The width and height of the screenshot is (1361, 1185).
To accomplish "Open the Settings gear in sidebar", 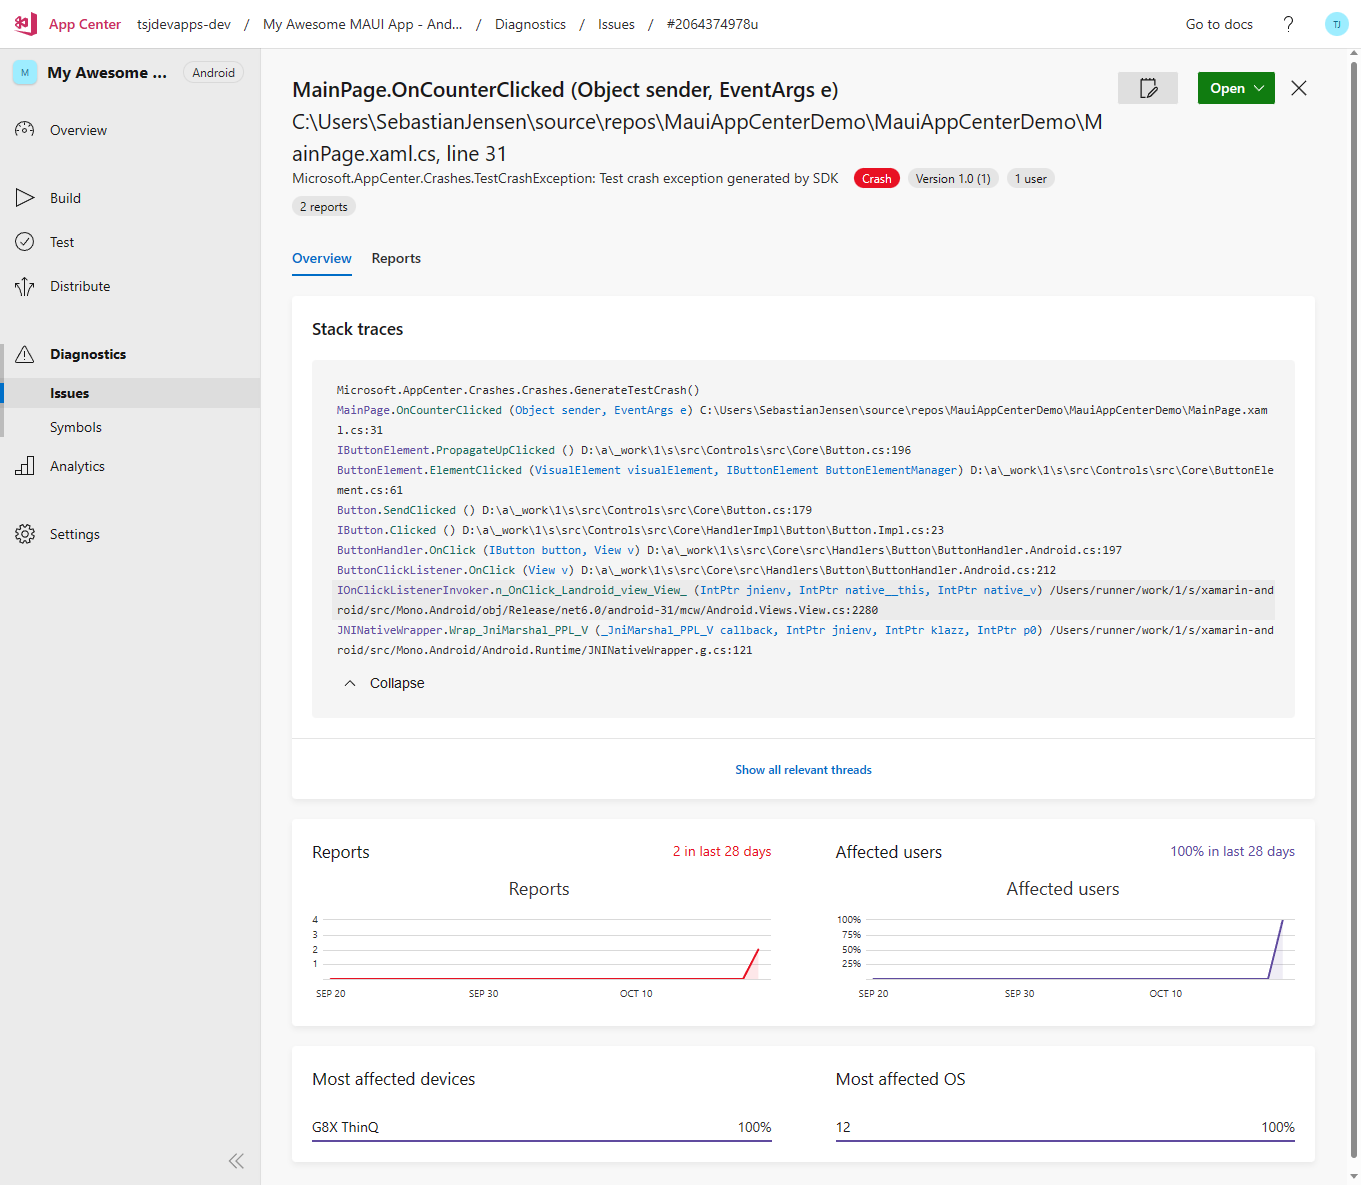I will click(26, 534).
